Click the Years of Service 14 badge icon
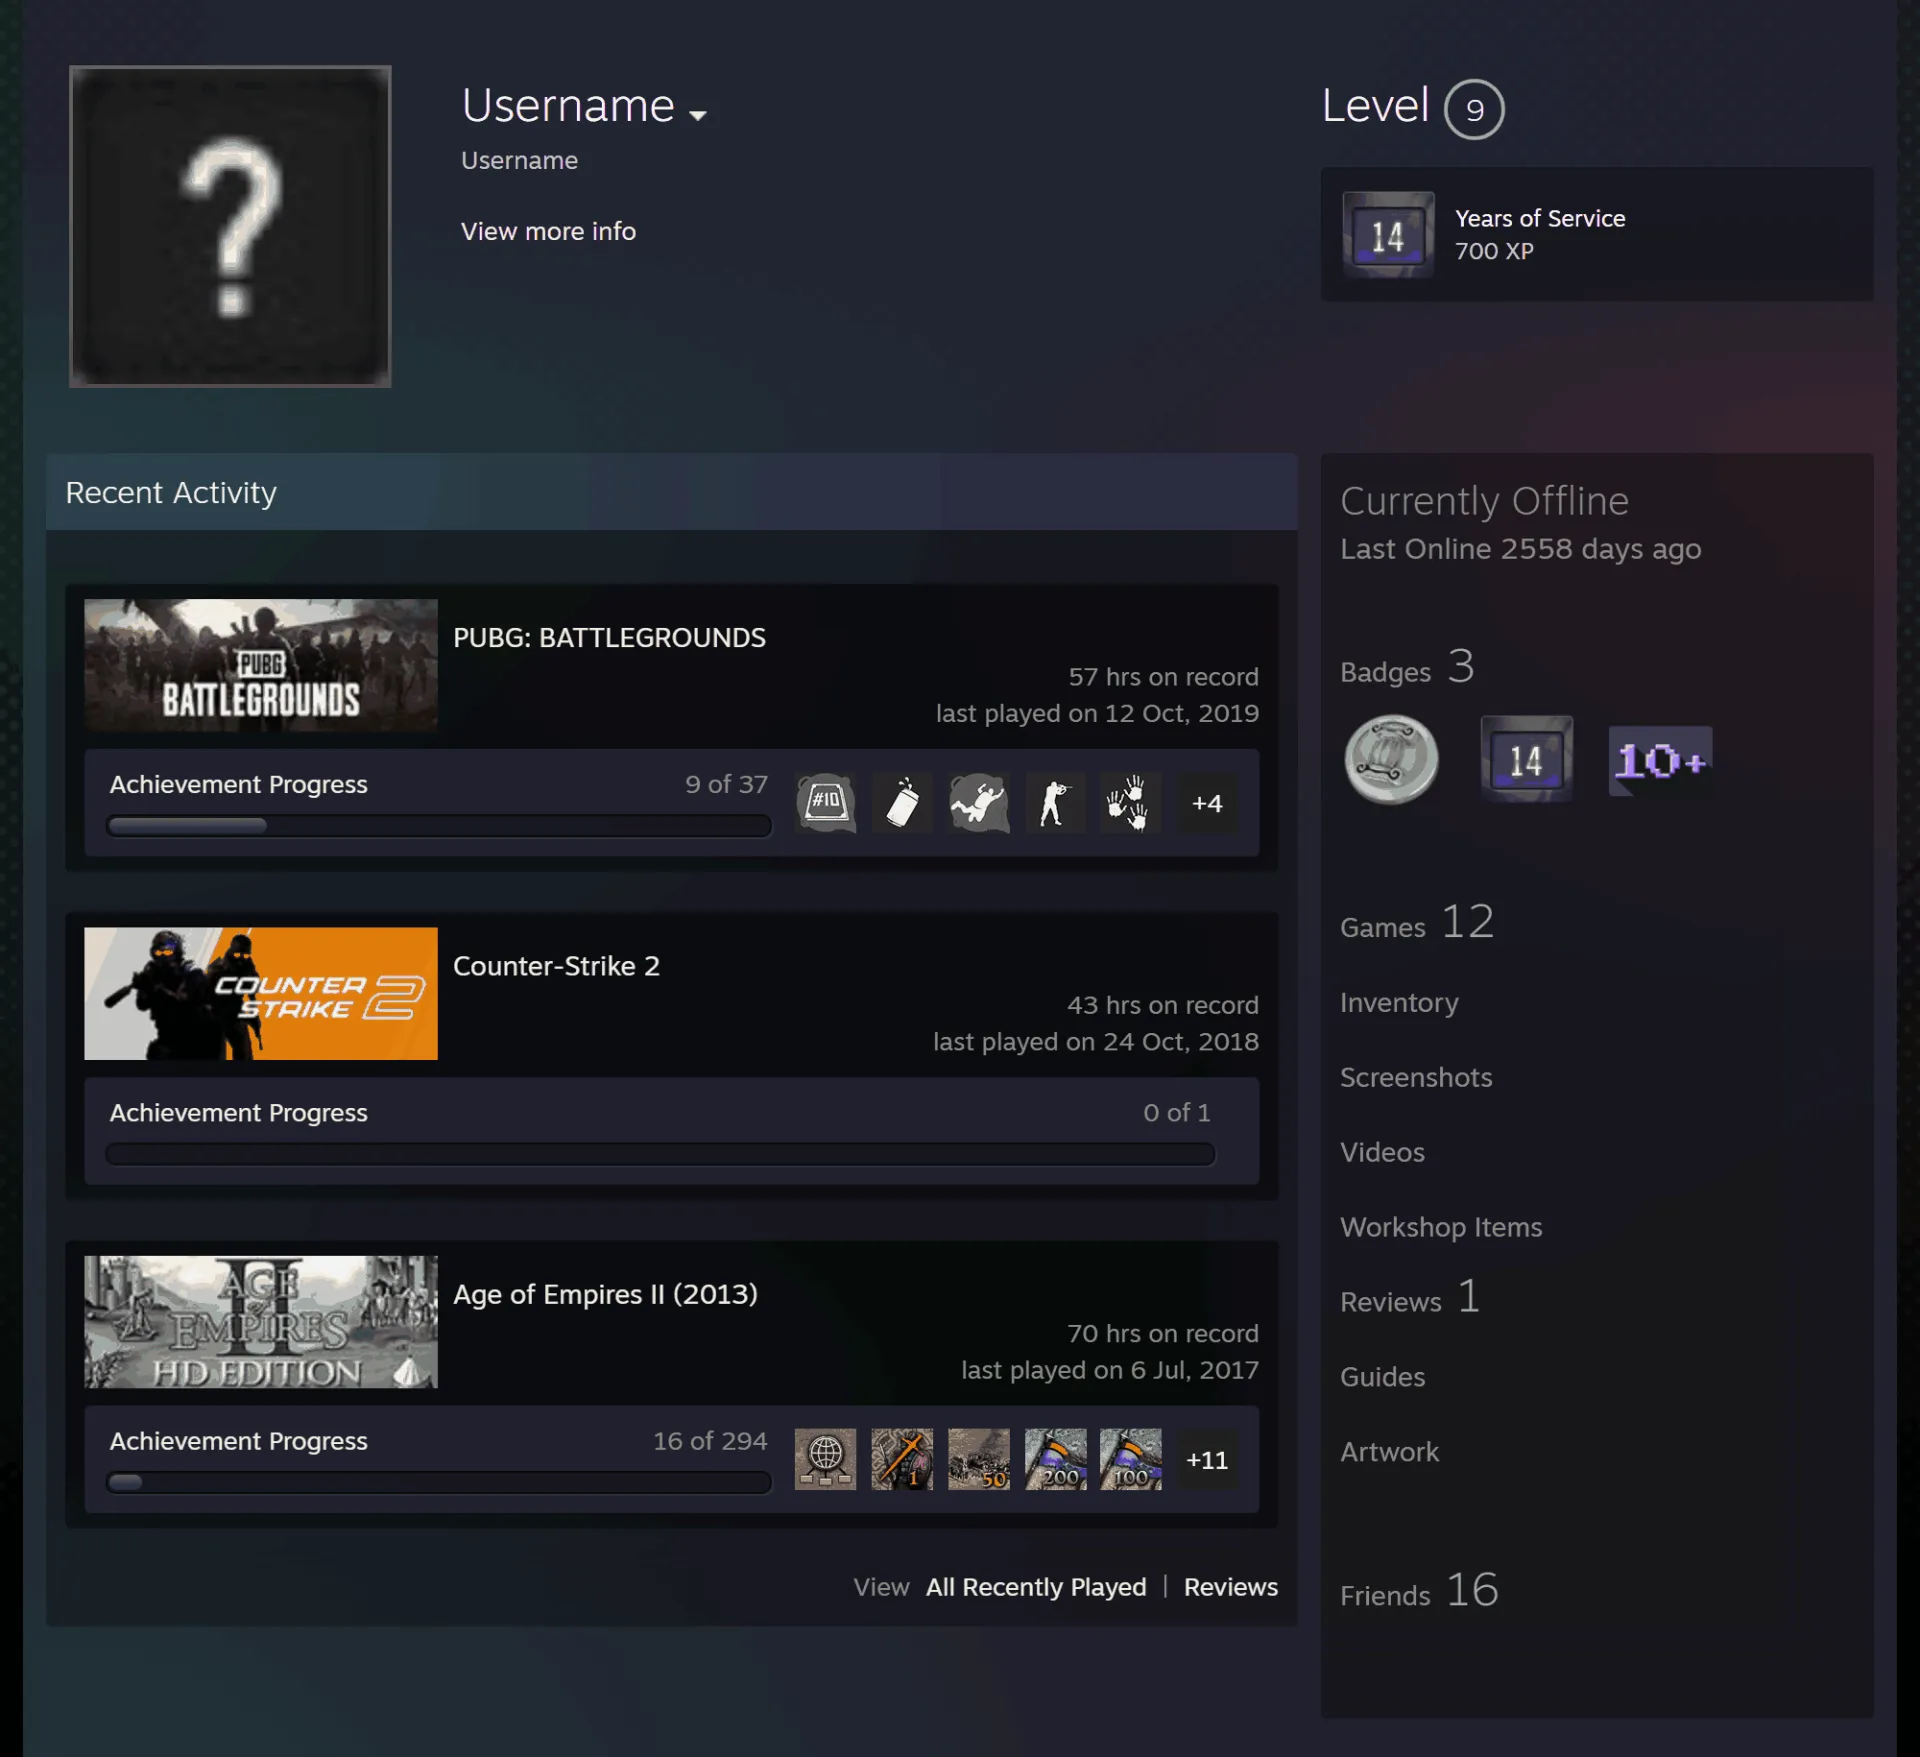Screen dimensions: 1920x1757 click(1388, 235)
